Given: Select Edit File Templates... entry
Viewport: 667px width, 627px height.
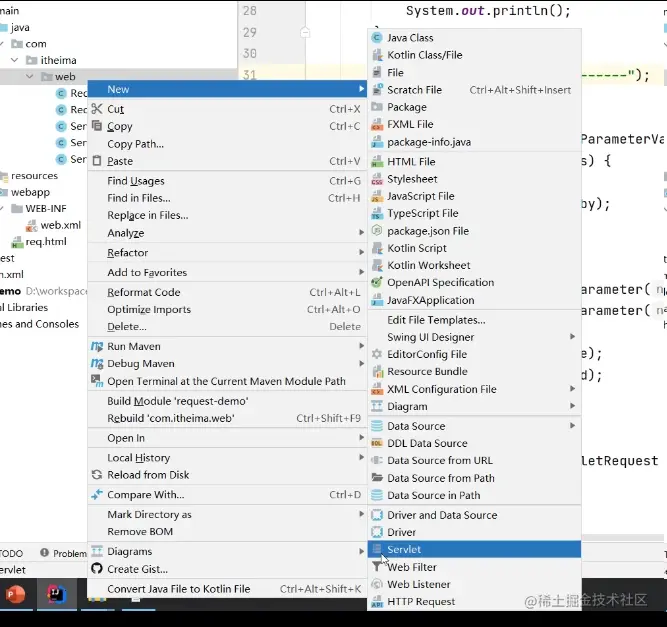Looking at the screenshot, I should tap(474, 320).
